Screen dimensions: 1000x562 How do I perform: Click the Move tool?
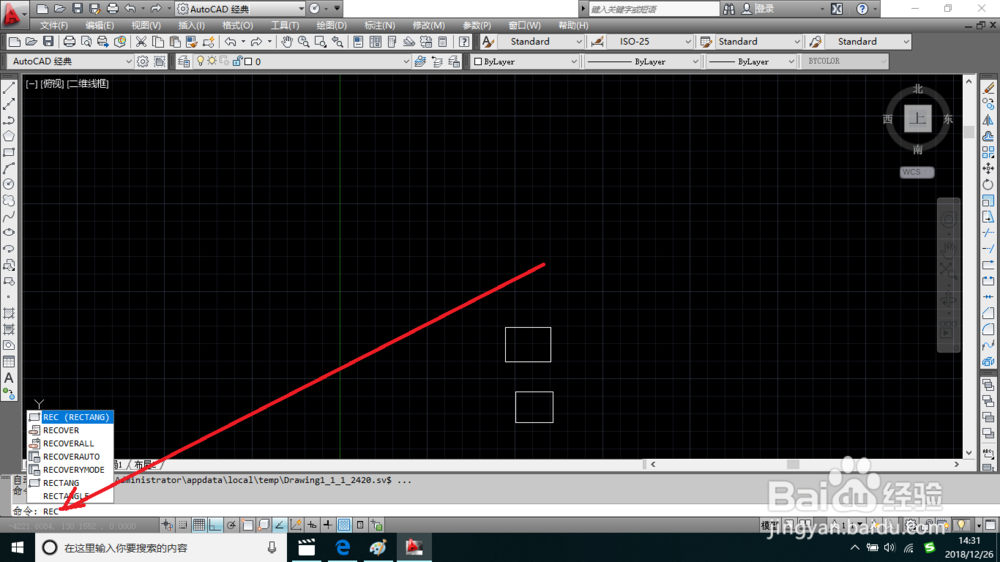988,168
